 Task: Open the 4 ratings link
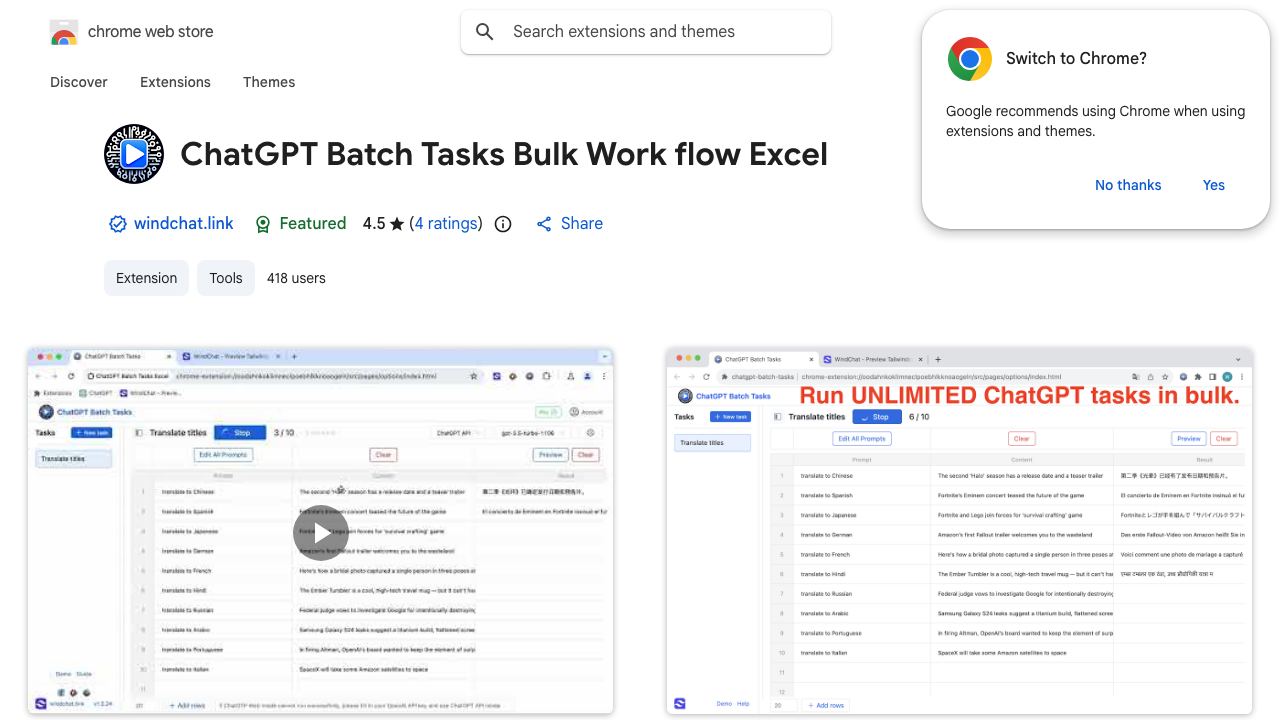(x=446, y=224)
